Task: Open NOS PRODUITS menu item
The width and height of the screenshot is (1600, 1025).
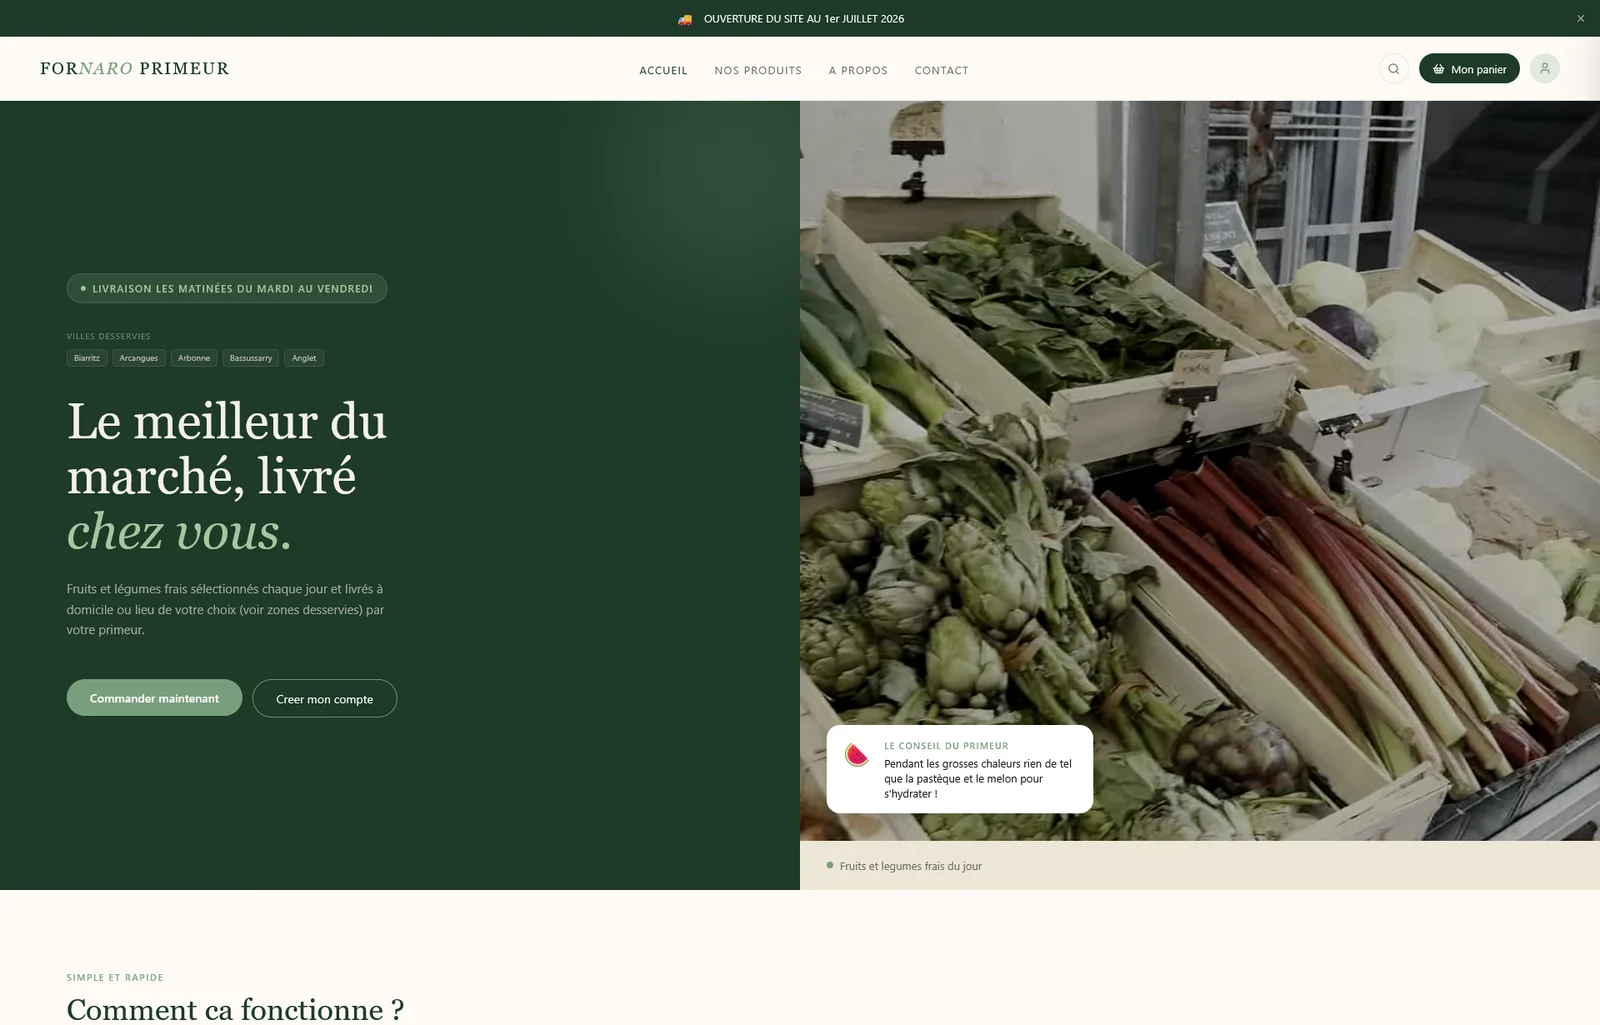Action: 758,70
